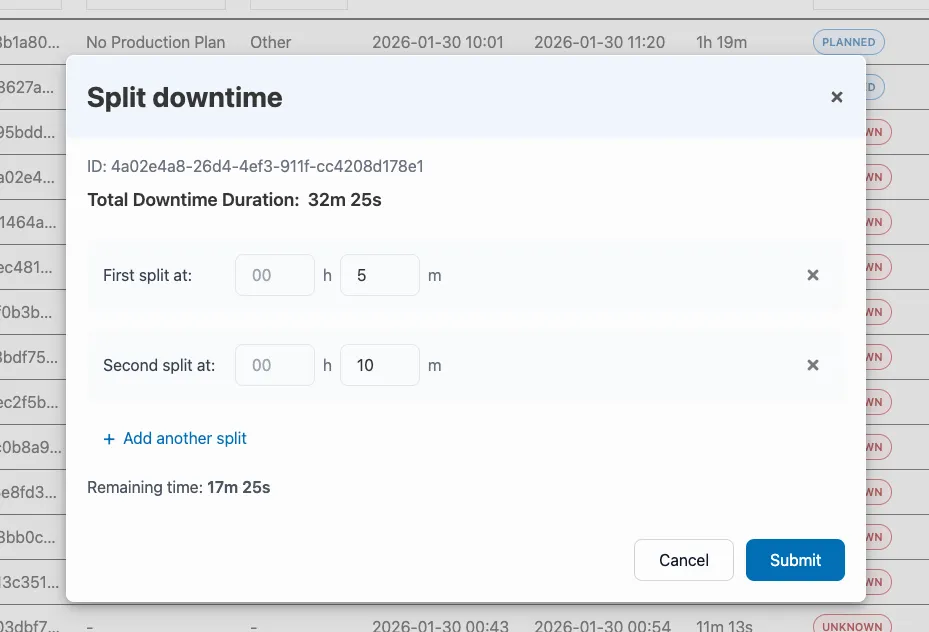
Task: Click the plus icon to add another split
Action: 109,439
